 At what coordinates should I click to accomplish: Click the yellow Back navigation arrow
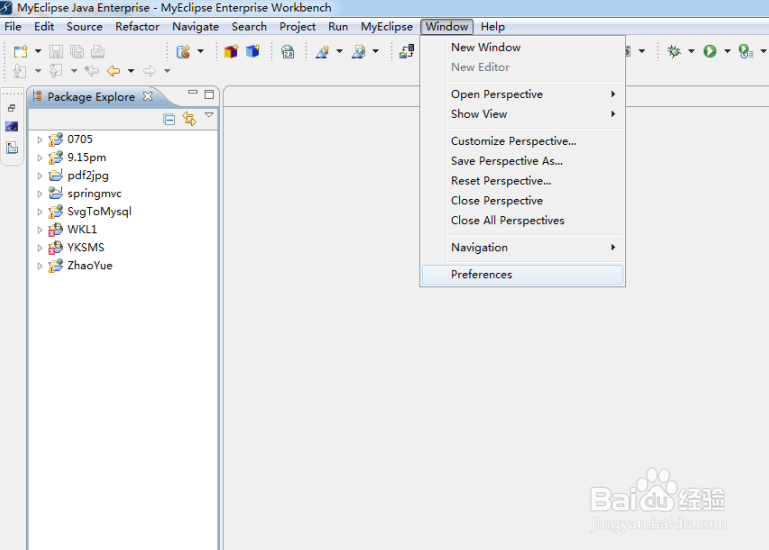coord(114,71)
